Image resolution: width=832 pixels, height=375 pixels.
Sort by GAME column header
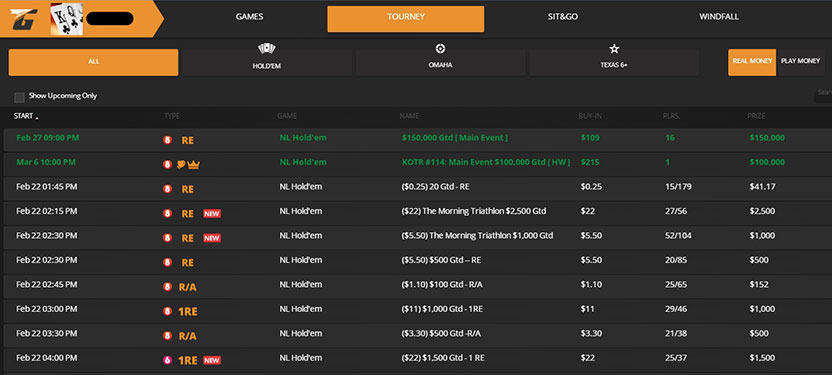point(287,116)
